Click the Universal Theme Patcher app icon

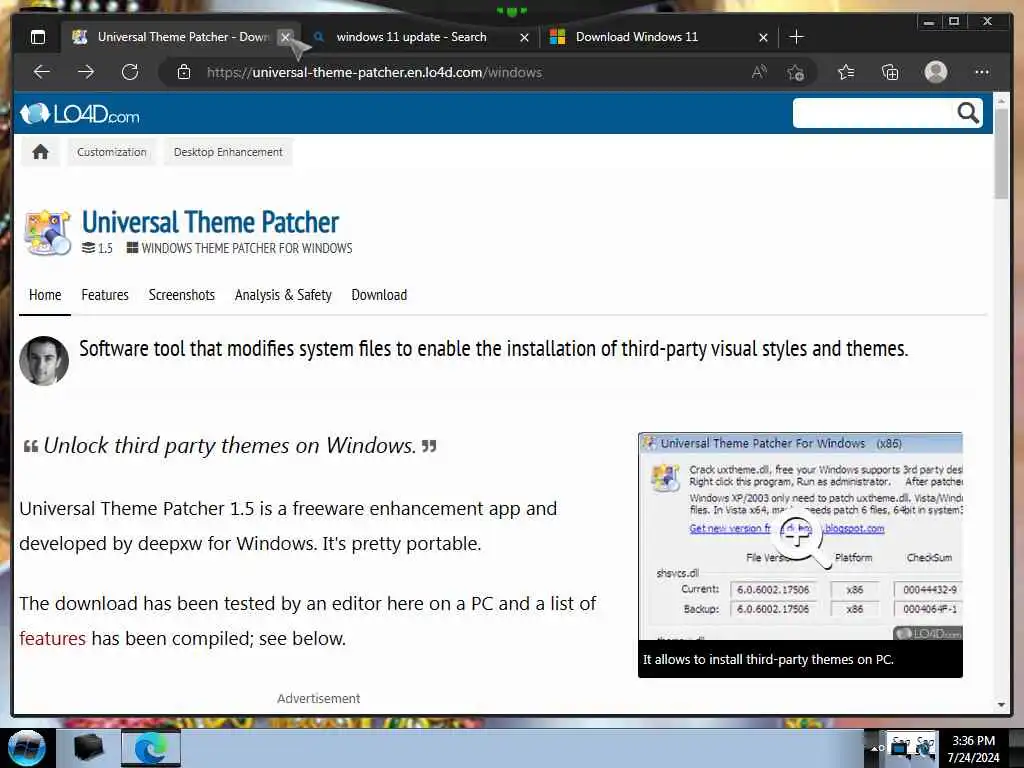47,232
